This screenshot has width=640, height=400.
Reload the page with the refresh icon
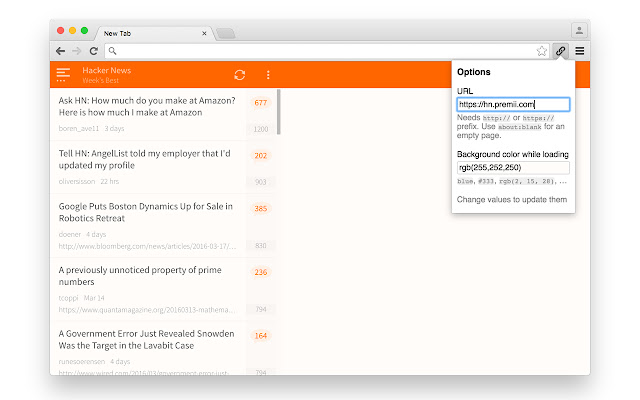(x=94, y=51)
